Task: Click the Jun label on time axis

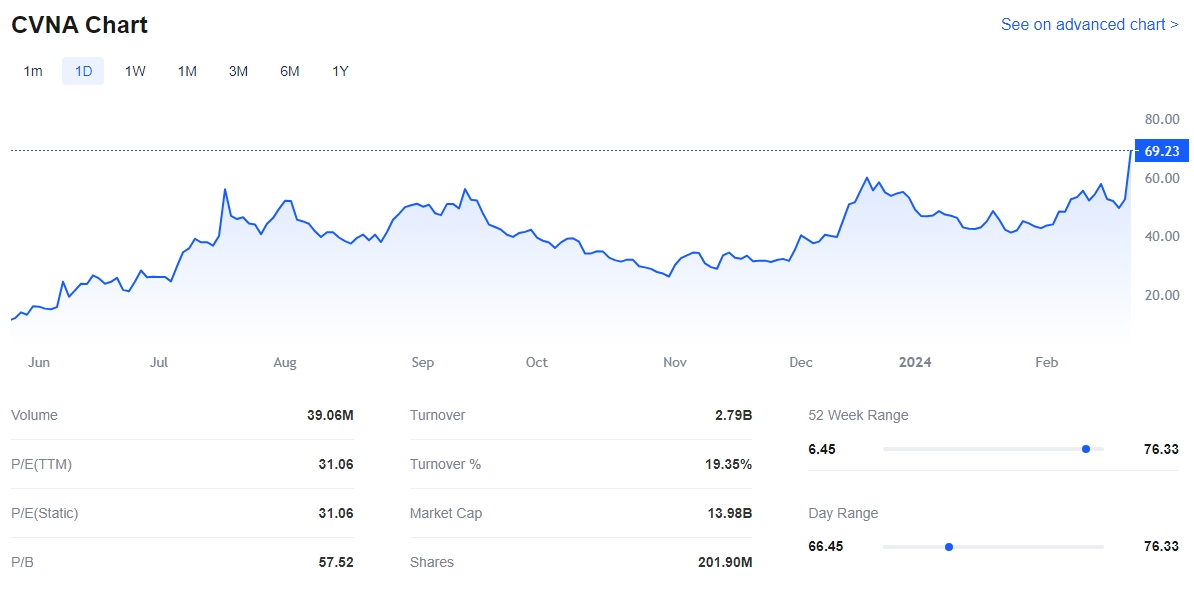Action: point(39,362)
